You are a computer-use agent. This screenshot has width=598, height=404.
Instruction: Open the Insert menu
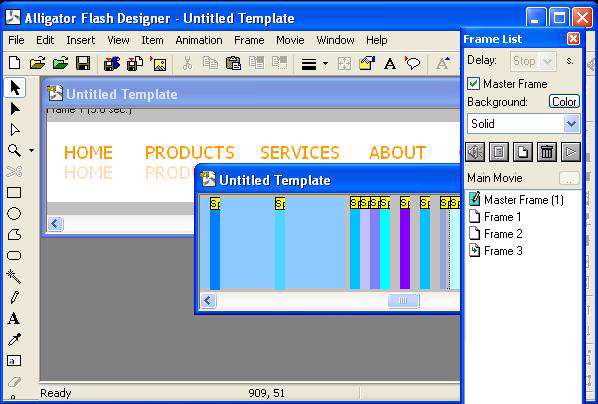(80, 40)
